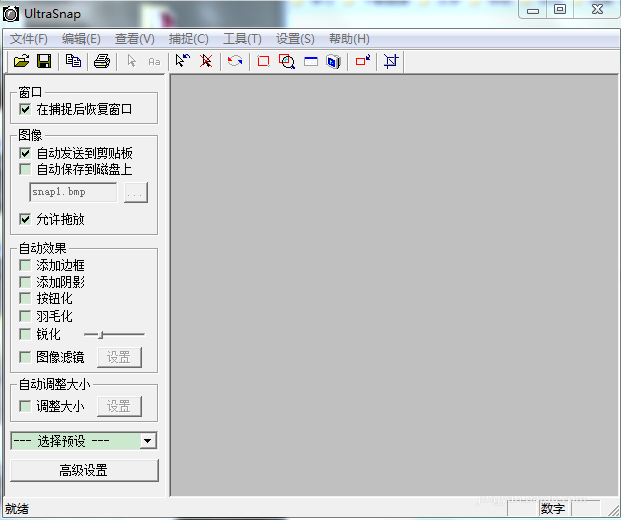Enable the 锐化 checkbox
The width and height of the screenshot is (621, 520).
pos(25,334)
